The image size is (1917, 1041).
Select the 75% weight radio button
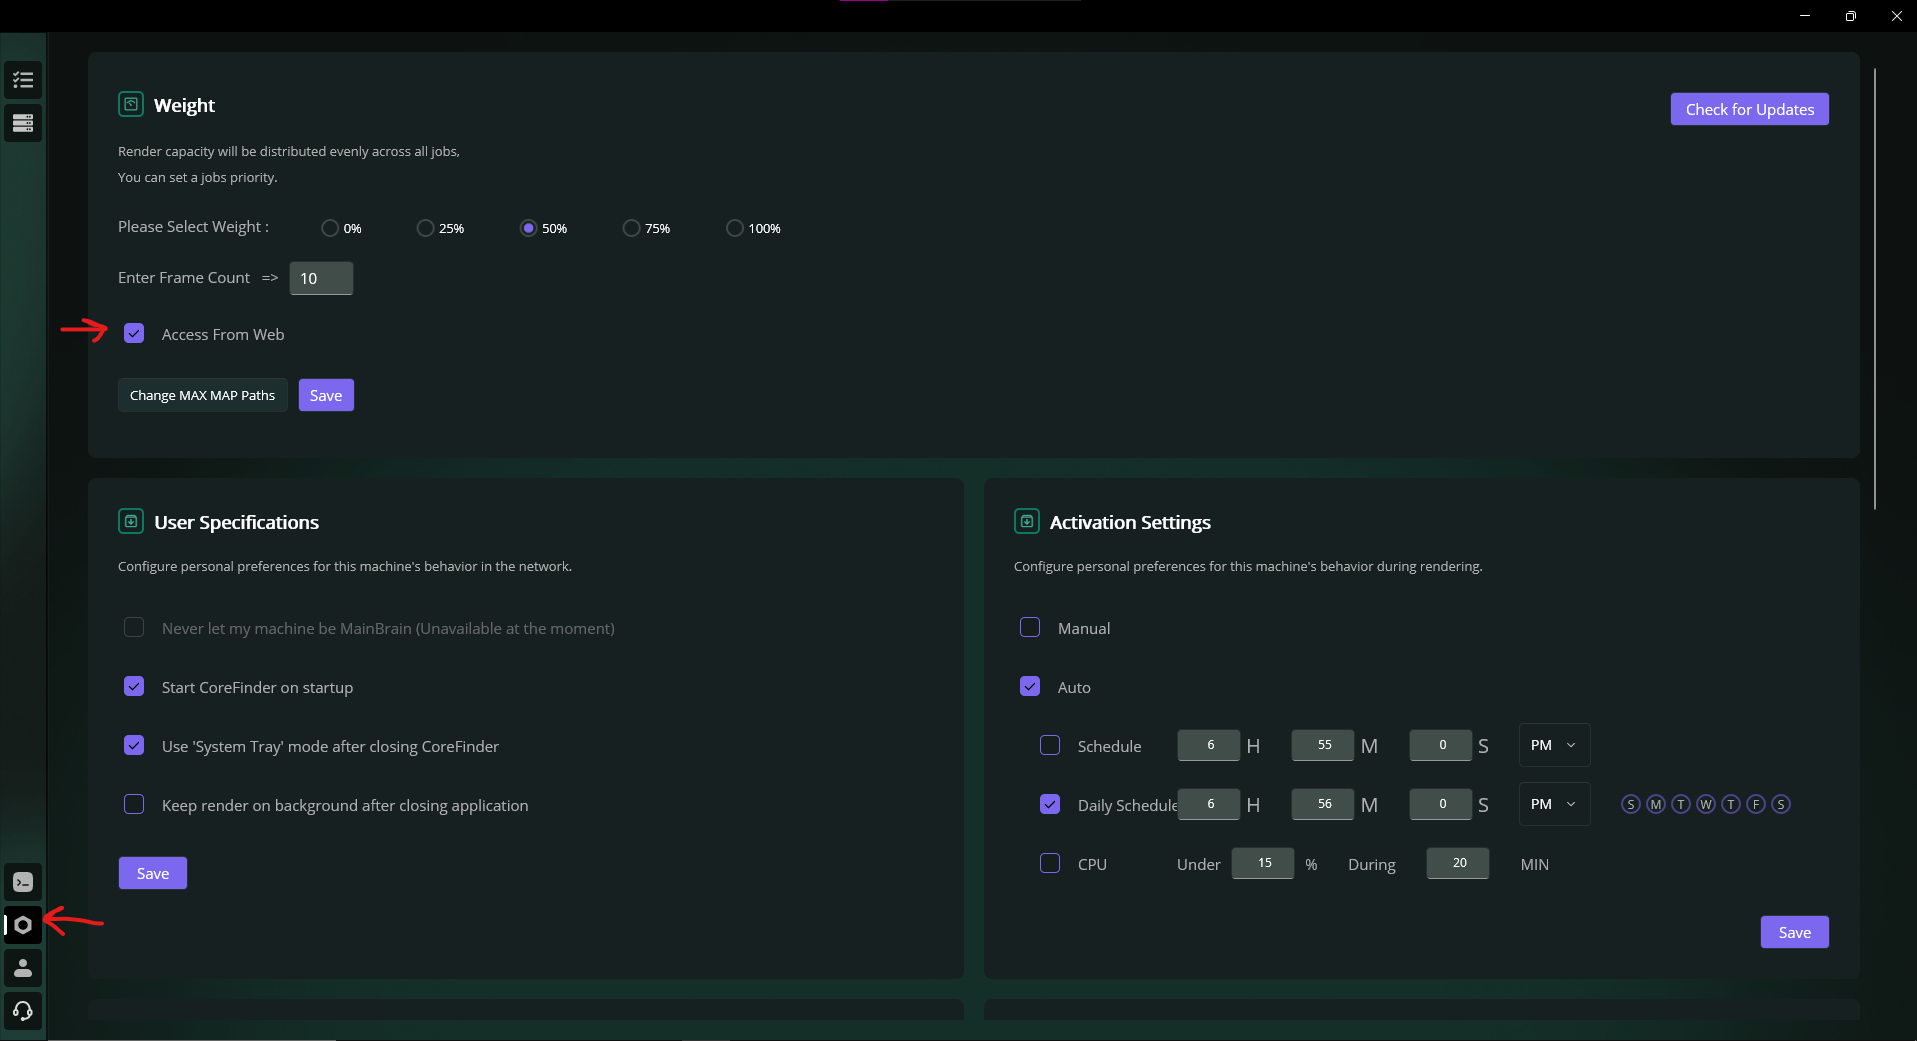pyautogui.click(x=630, y=228)
